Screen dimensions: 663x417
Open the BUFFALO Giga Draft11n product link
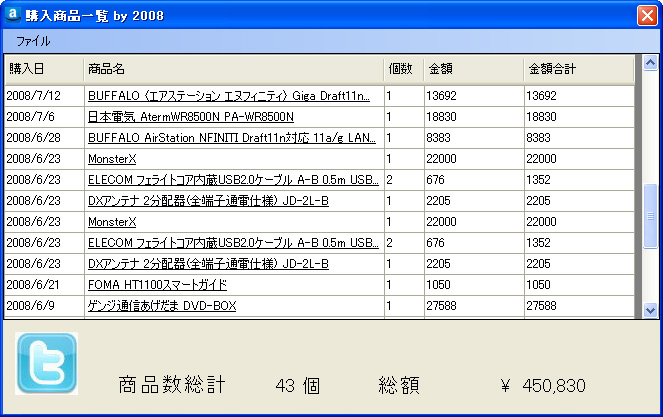tap(229, 96)
